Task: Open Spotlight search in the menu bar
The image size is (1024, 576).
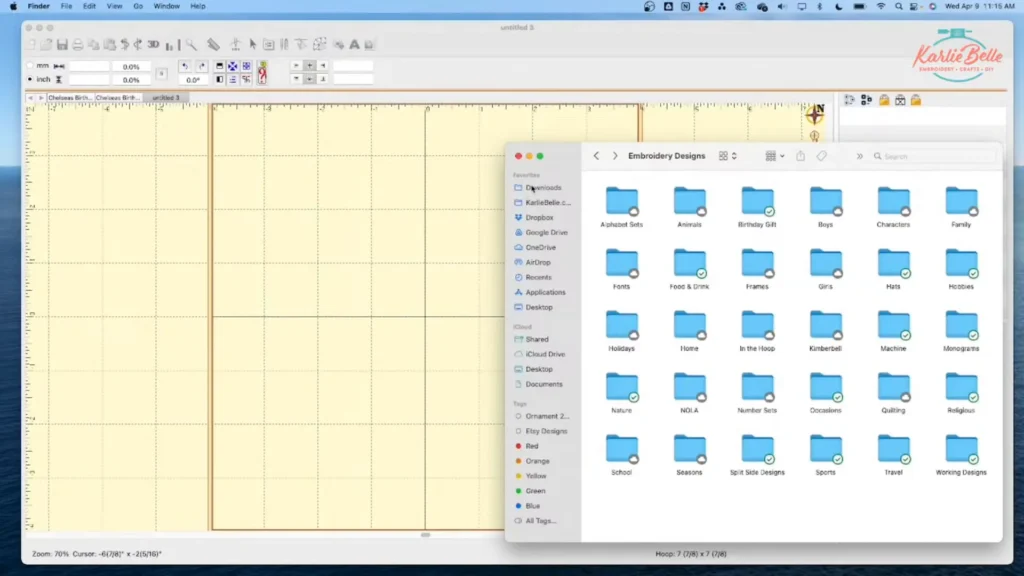Action: tap(899, 7)
